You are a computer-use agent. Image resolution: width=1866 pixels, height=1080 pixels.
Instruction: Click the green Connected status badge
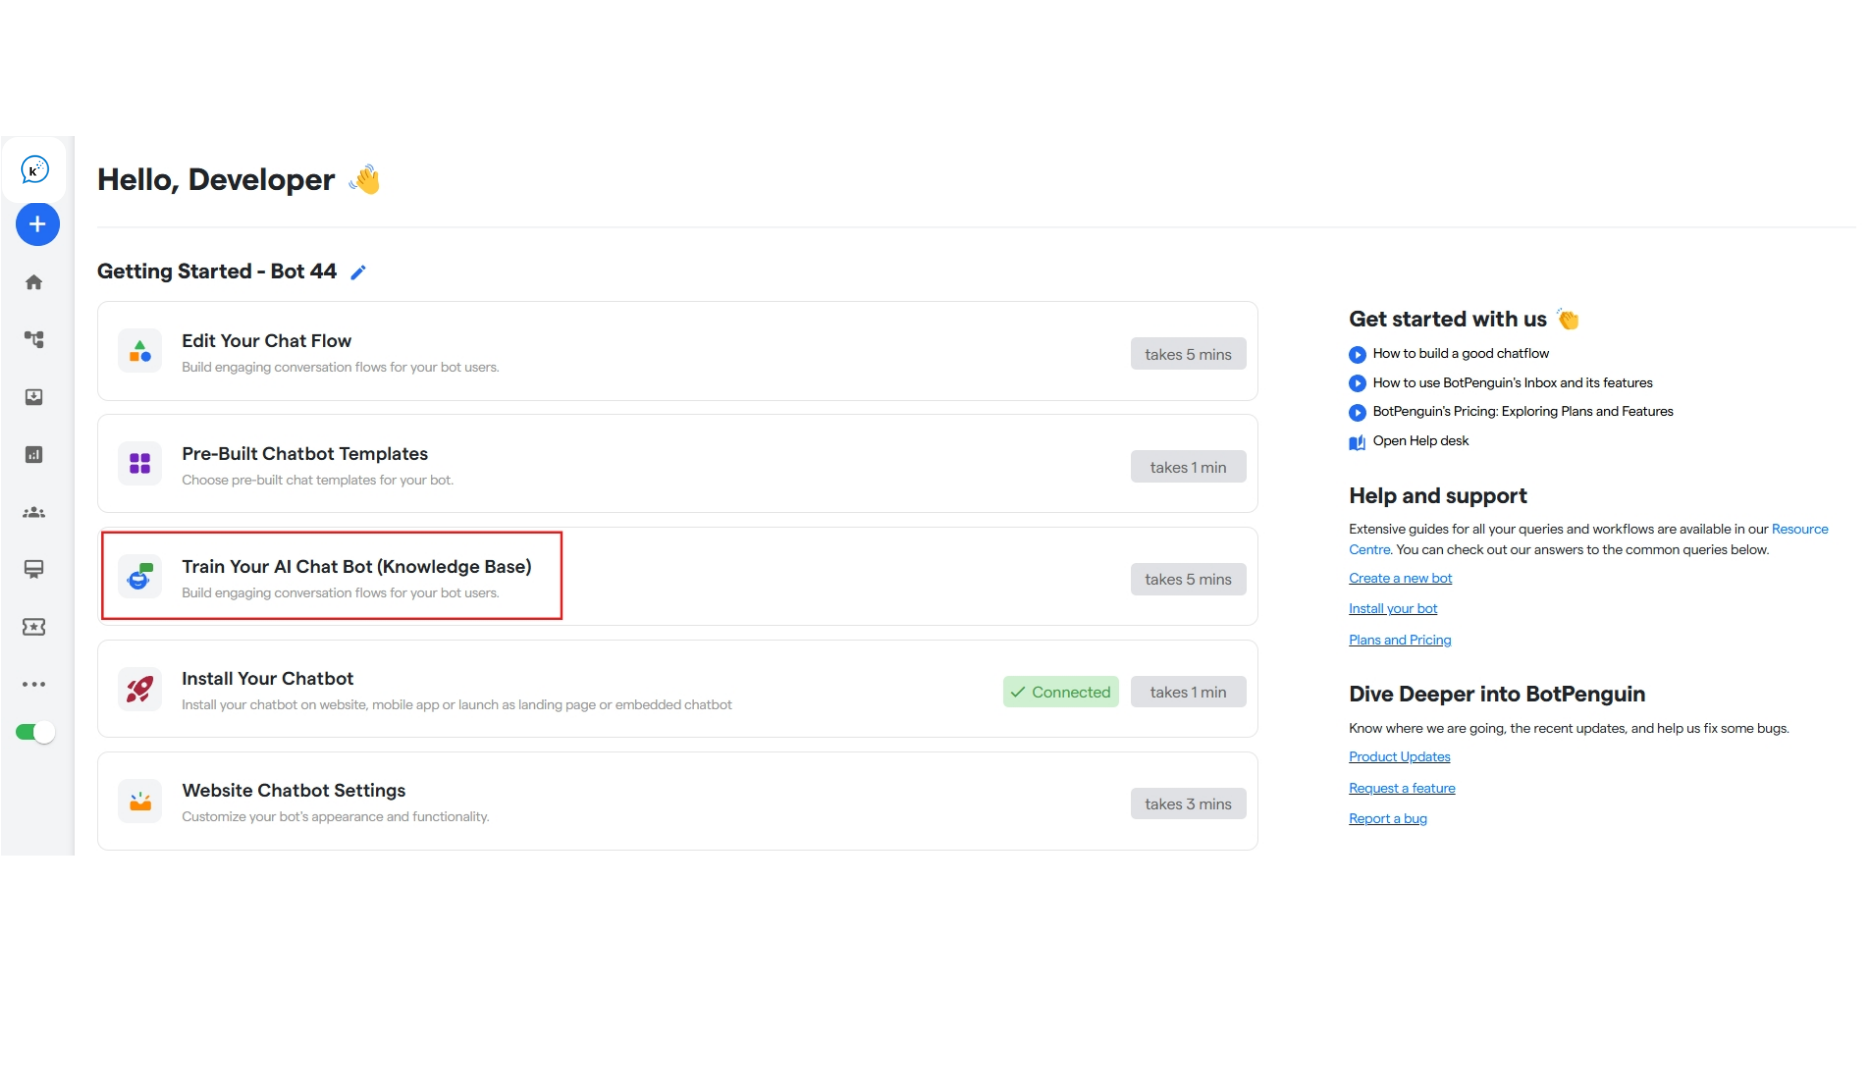[x=1061, y=692]
